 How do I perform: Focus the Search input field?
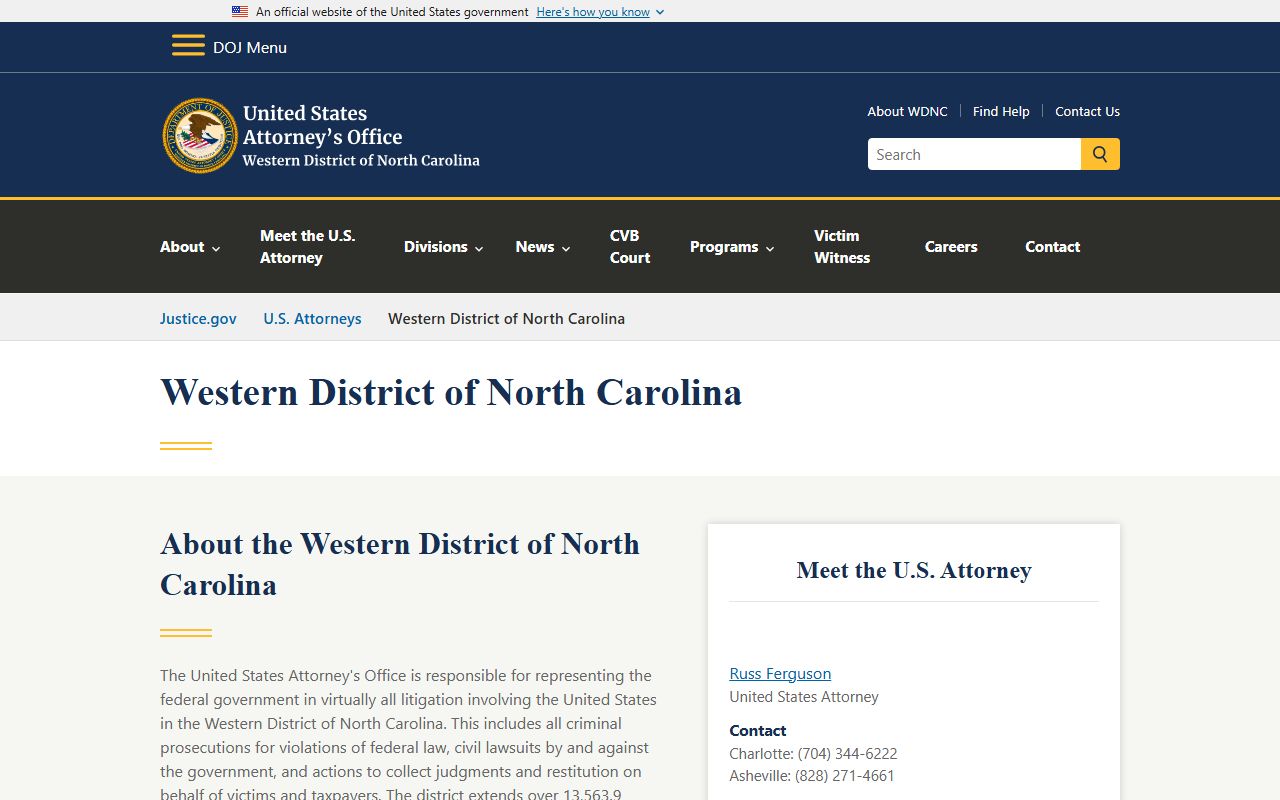pyautogui.click(x=974, y=154)
